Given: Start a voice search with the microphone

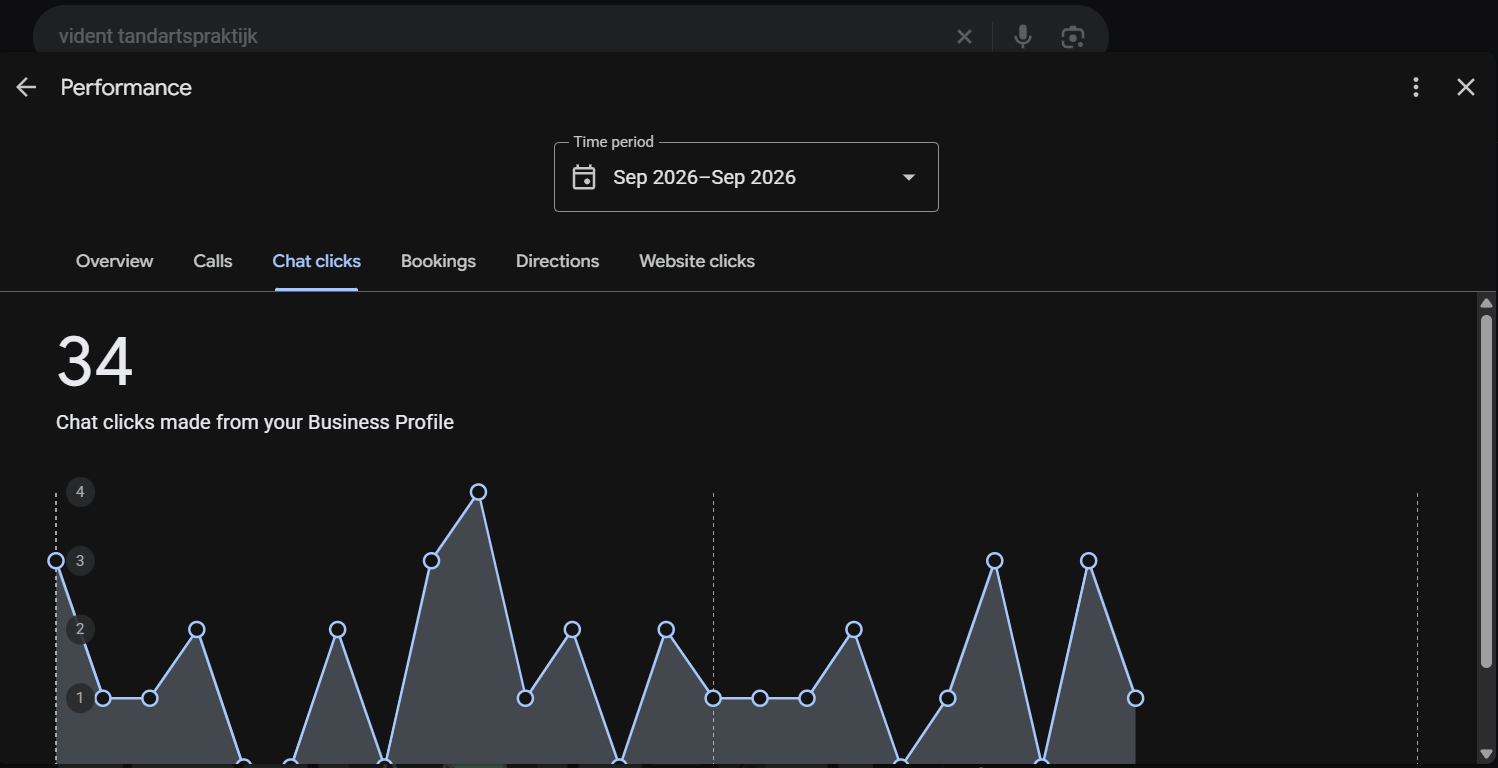Looking at the screenshot, I should pyautogui.click(x=1022, y=37).
